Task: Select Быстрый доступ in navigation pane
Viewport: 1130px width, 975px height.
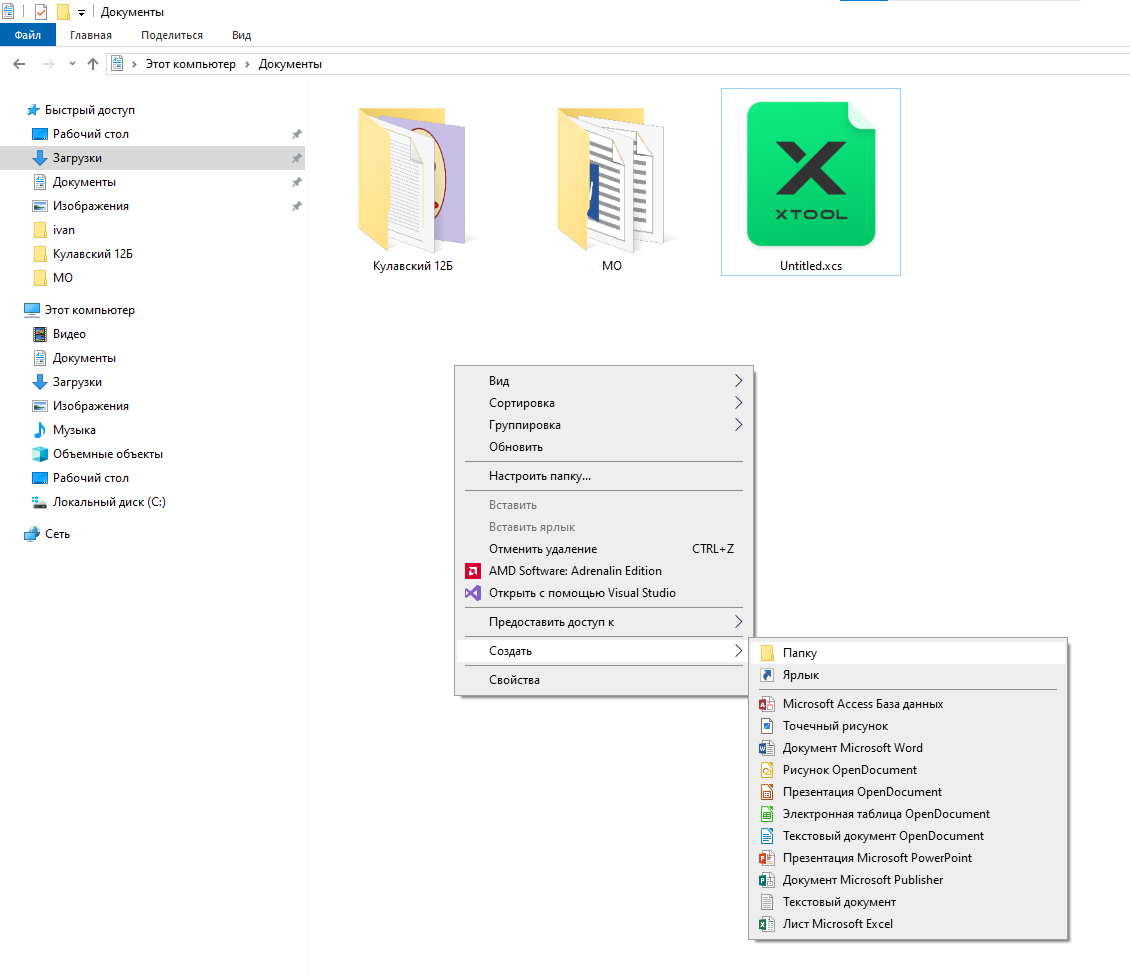Action: tap(89, 110)
